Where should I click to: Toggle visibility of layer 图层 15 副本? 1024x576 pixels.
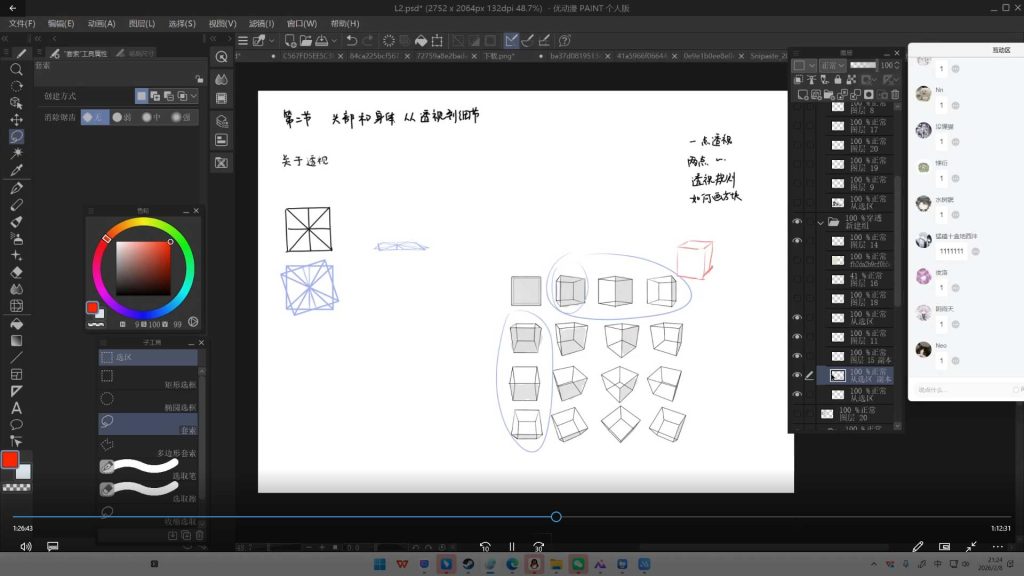pos(797,356)
